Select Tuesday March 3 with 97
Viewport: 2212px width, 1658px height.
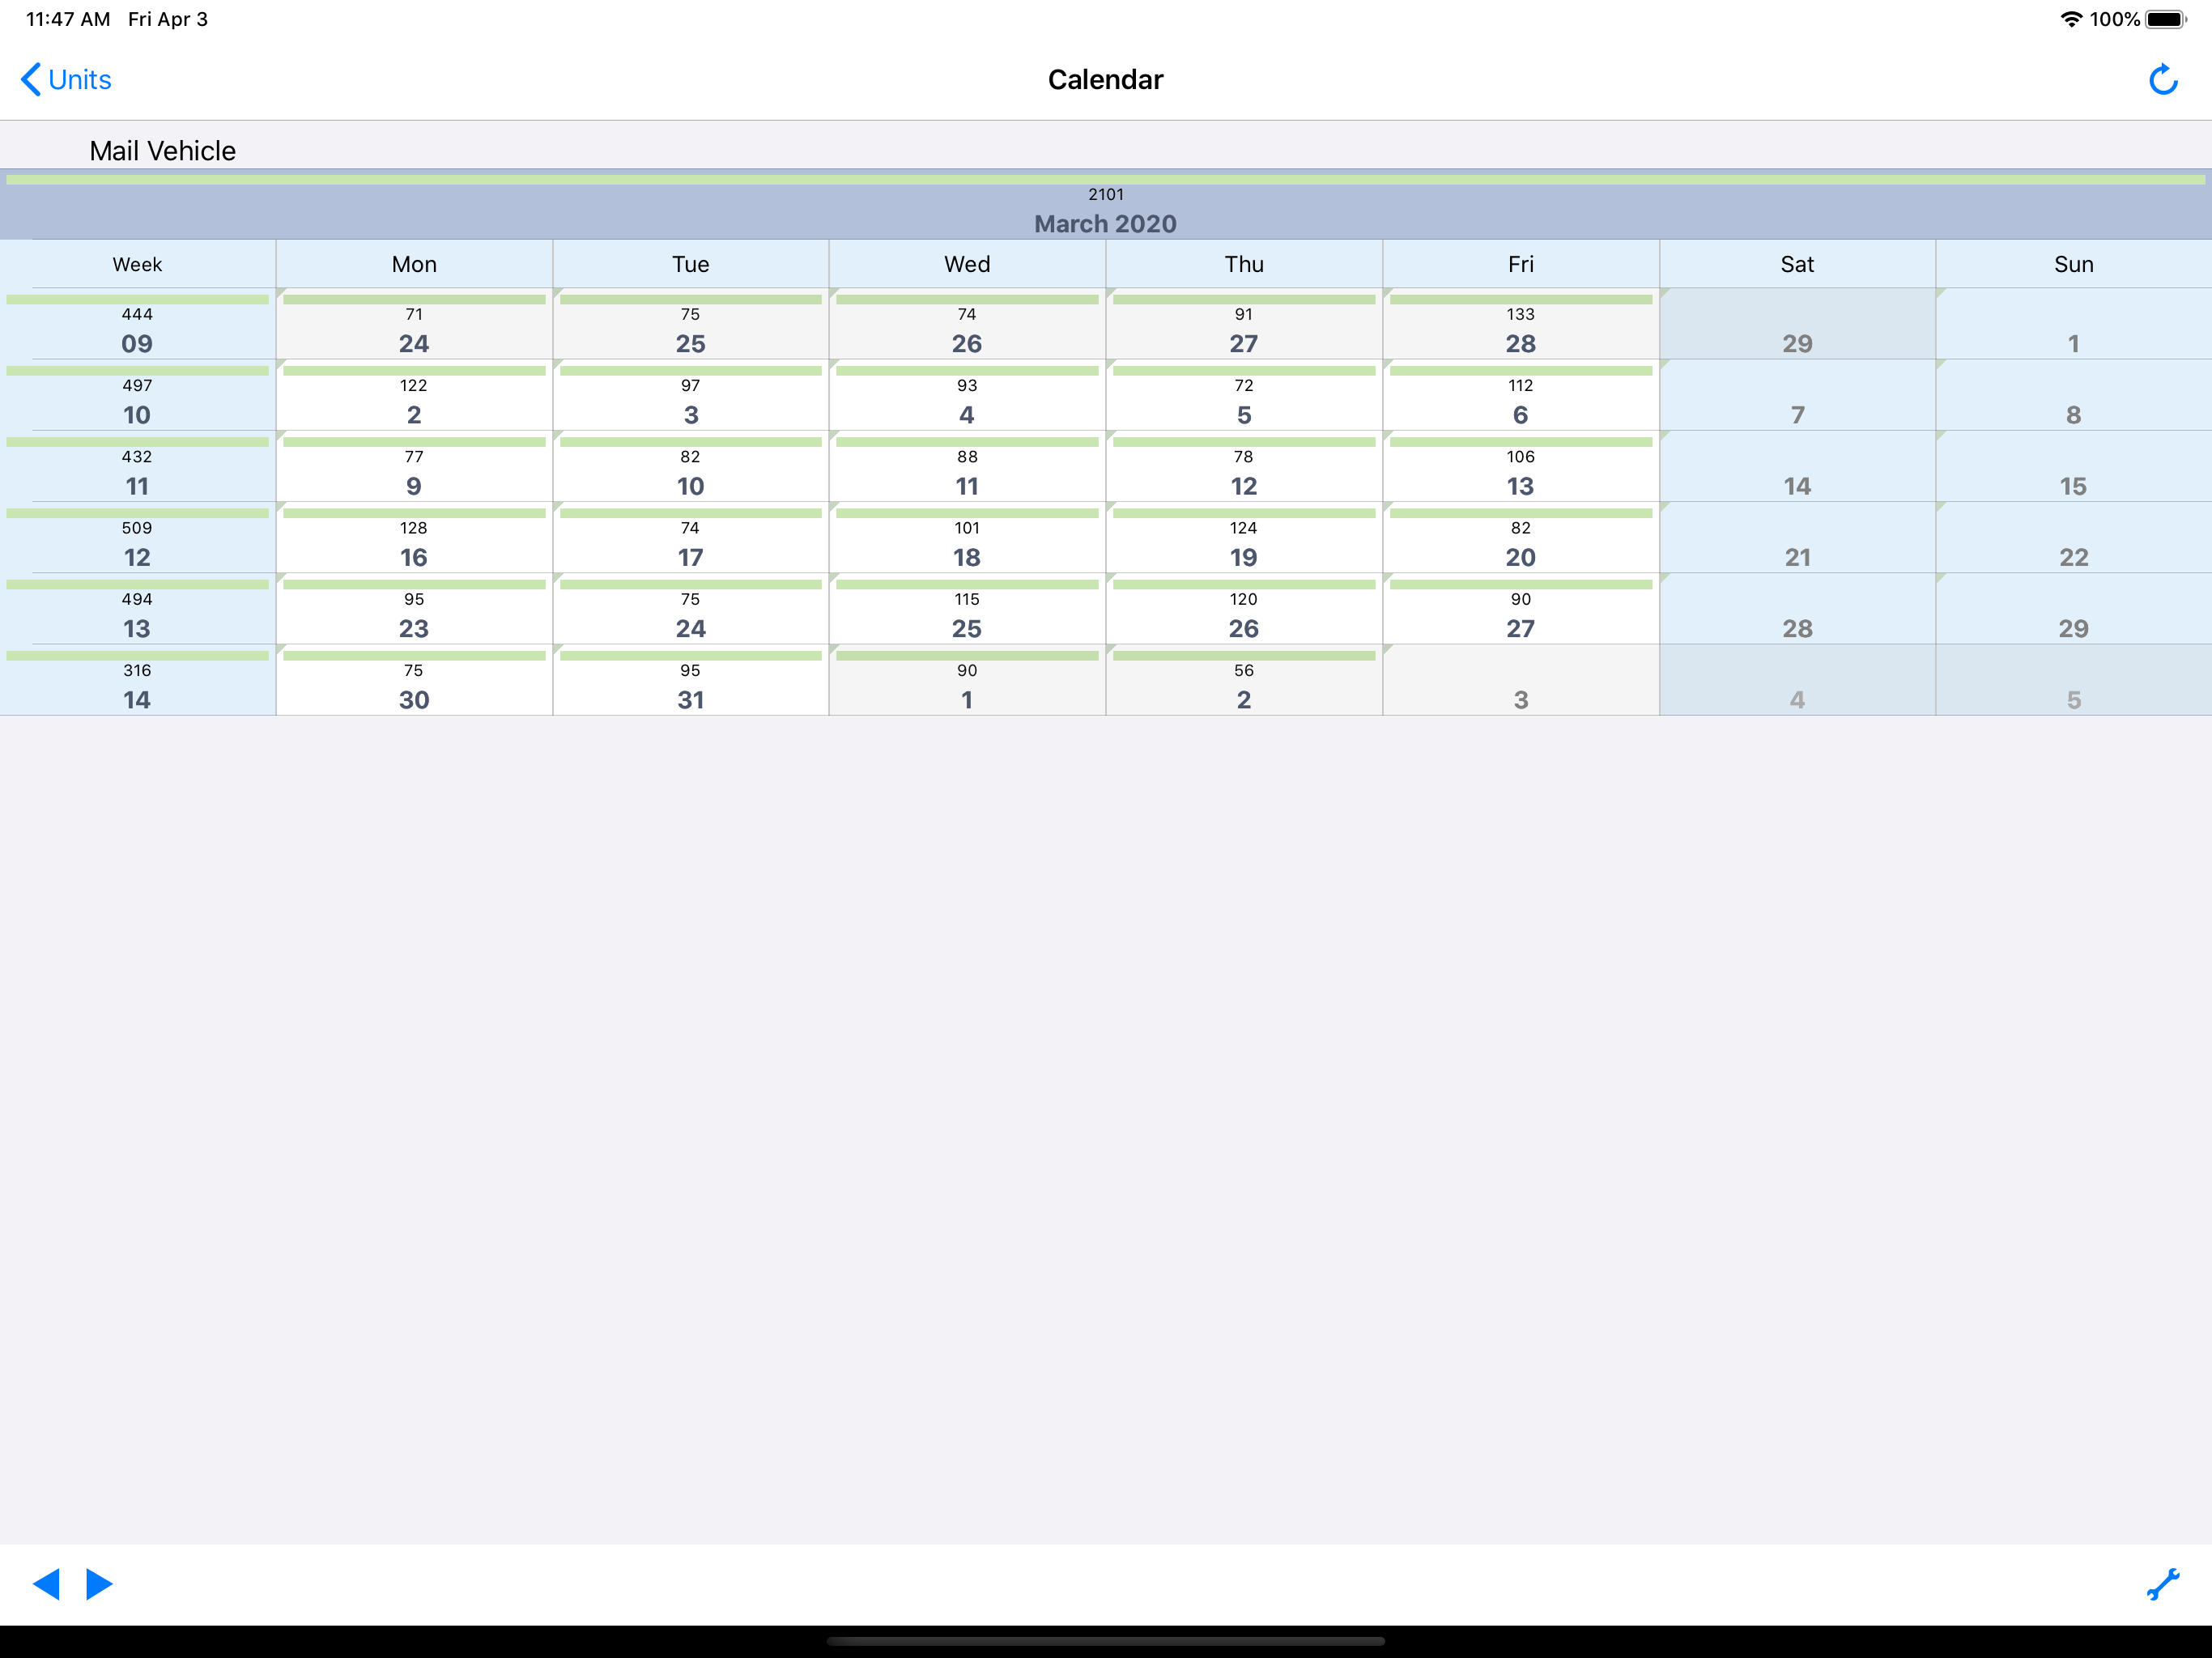pos(691,396)
